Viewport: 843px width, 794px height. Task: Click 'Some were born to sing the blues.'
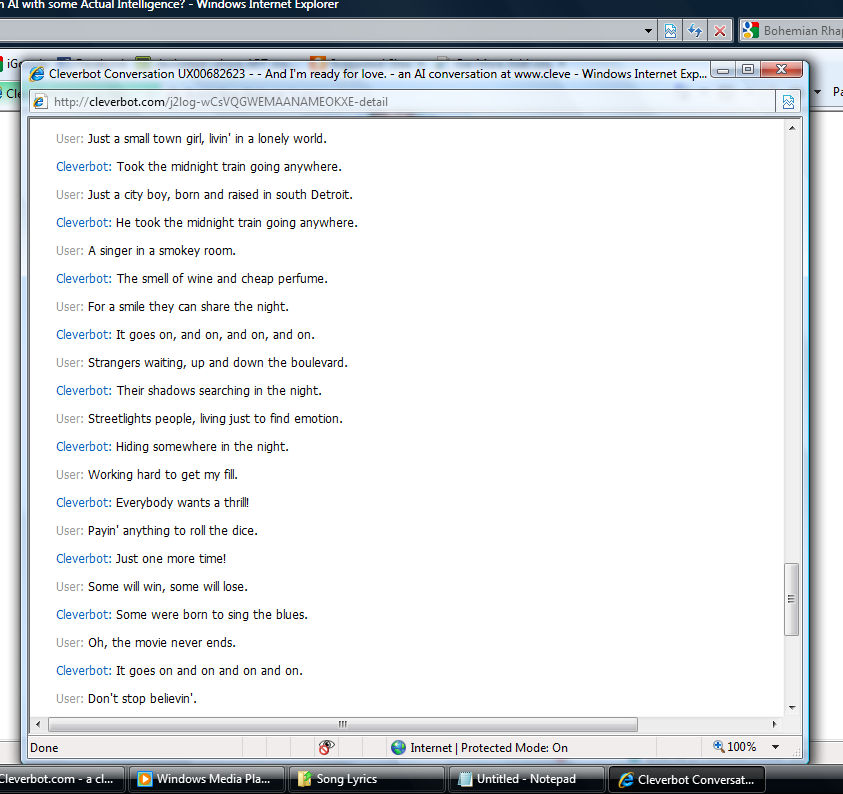point(212,614)
